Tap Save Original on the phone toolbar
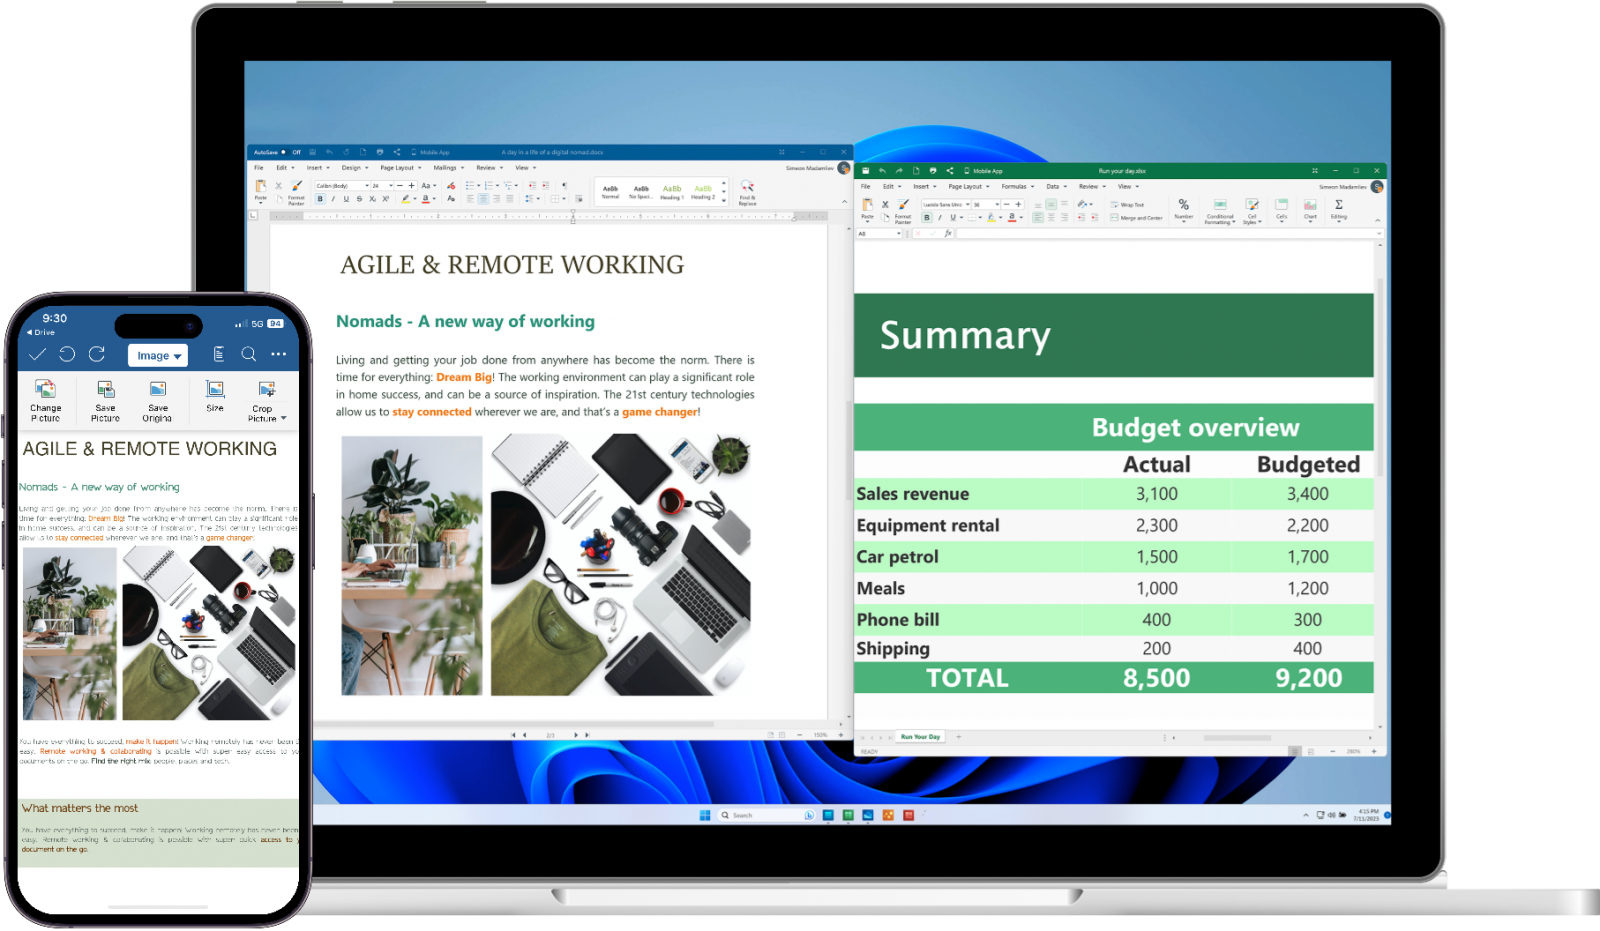 tap(158, 398)
